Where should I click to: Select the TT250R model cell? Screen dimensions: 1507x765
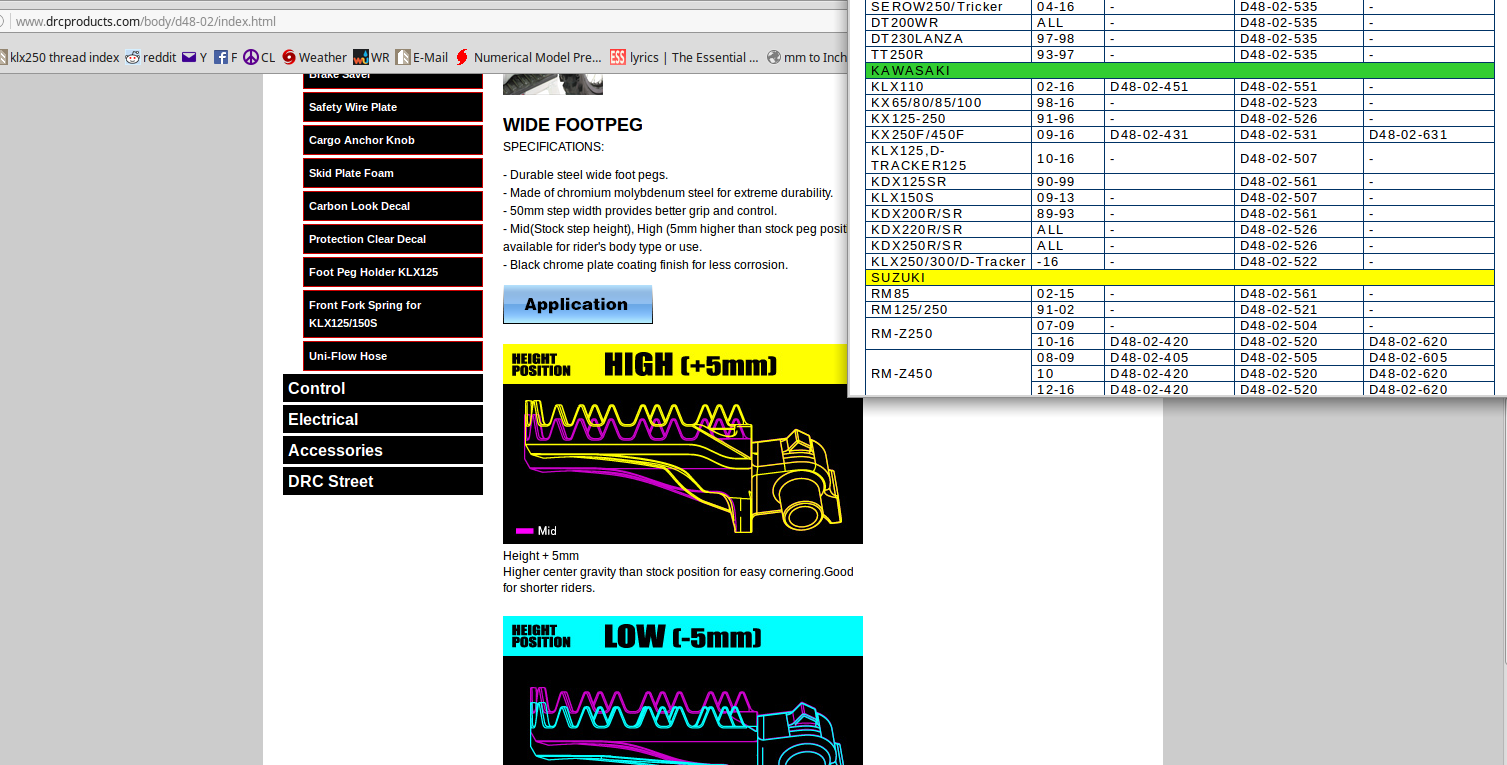[948, 54]
